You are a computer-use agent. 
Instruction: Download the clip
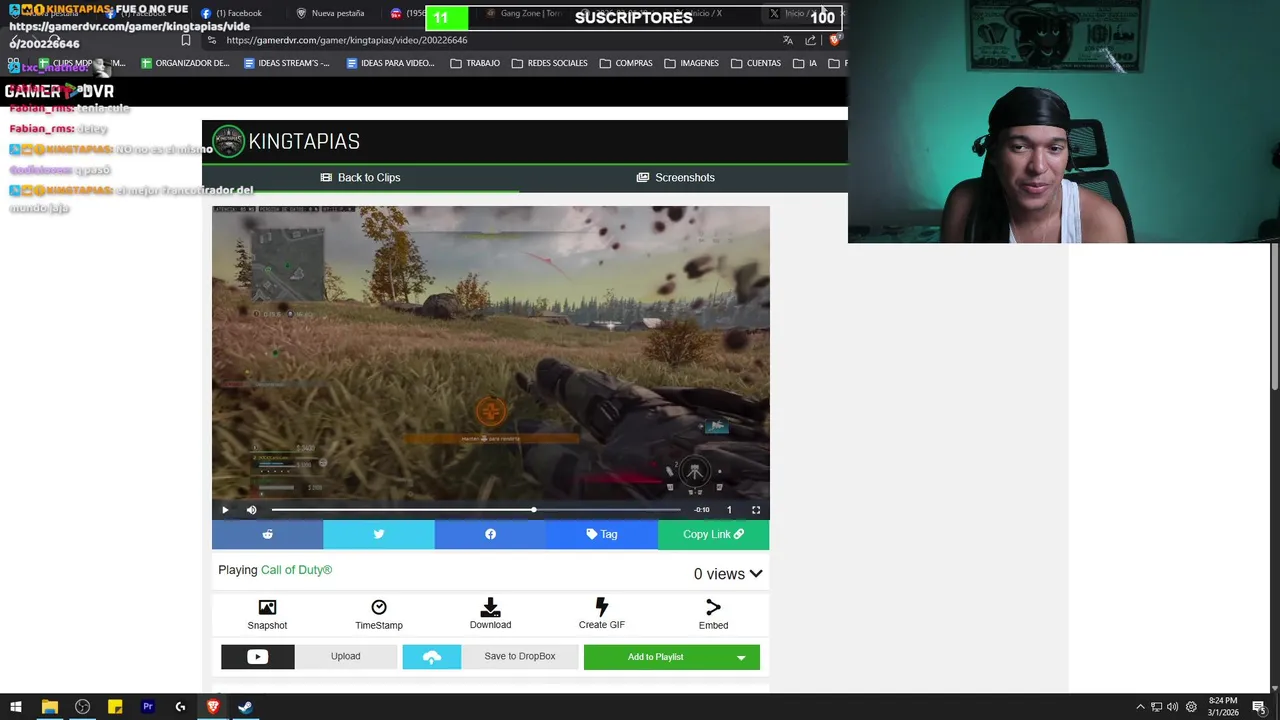pos(490,615)
